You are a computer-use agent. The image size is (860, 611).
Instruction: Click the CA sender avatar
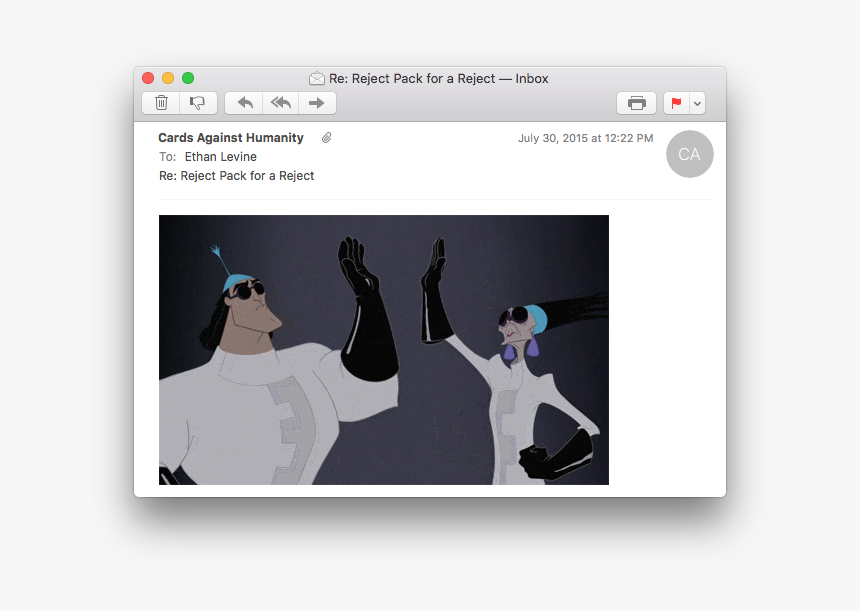(689, 154)
